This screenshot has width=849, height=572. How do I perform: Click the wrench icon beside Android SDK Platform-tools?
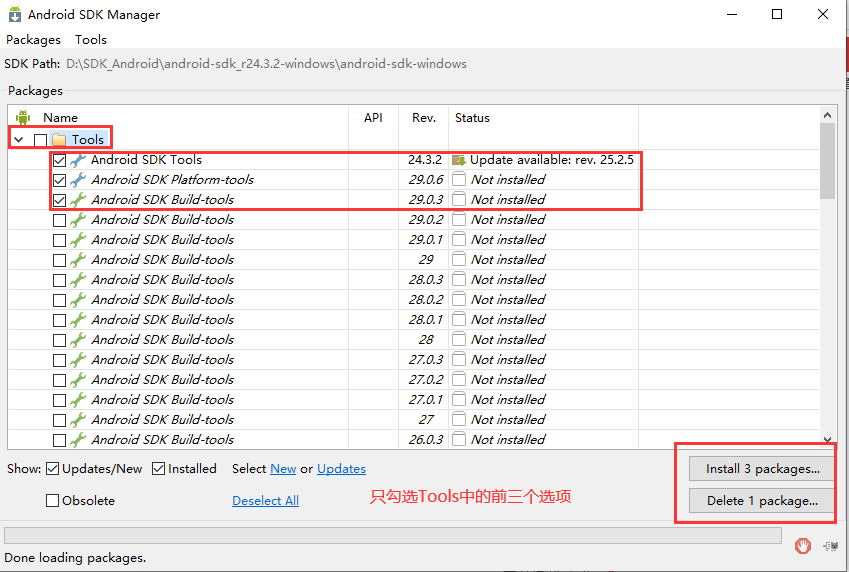[x=78, y=180]
